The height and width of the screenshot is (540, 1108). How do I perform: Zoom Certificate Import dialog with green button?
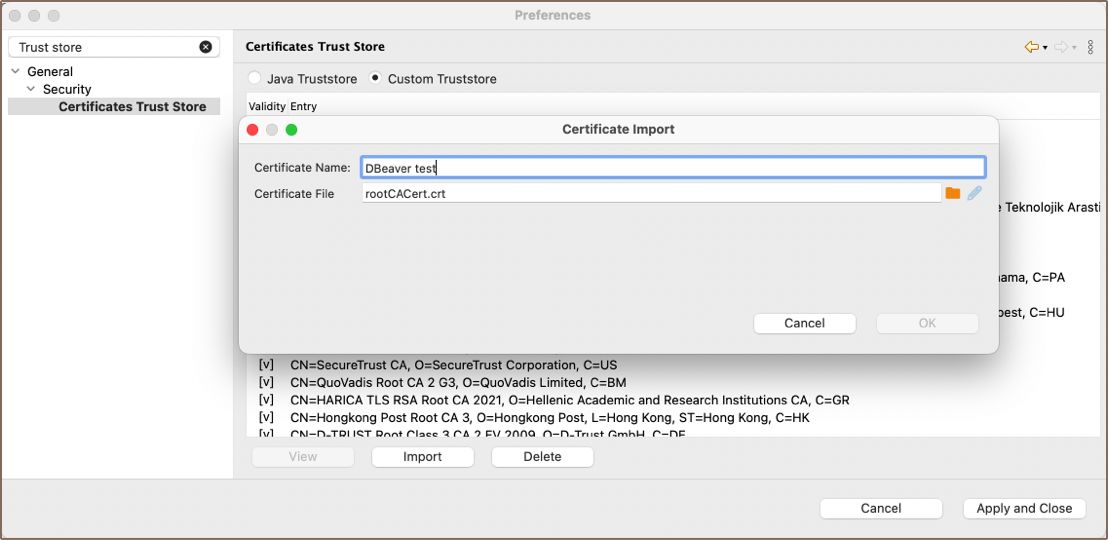tap(292, 130)
